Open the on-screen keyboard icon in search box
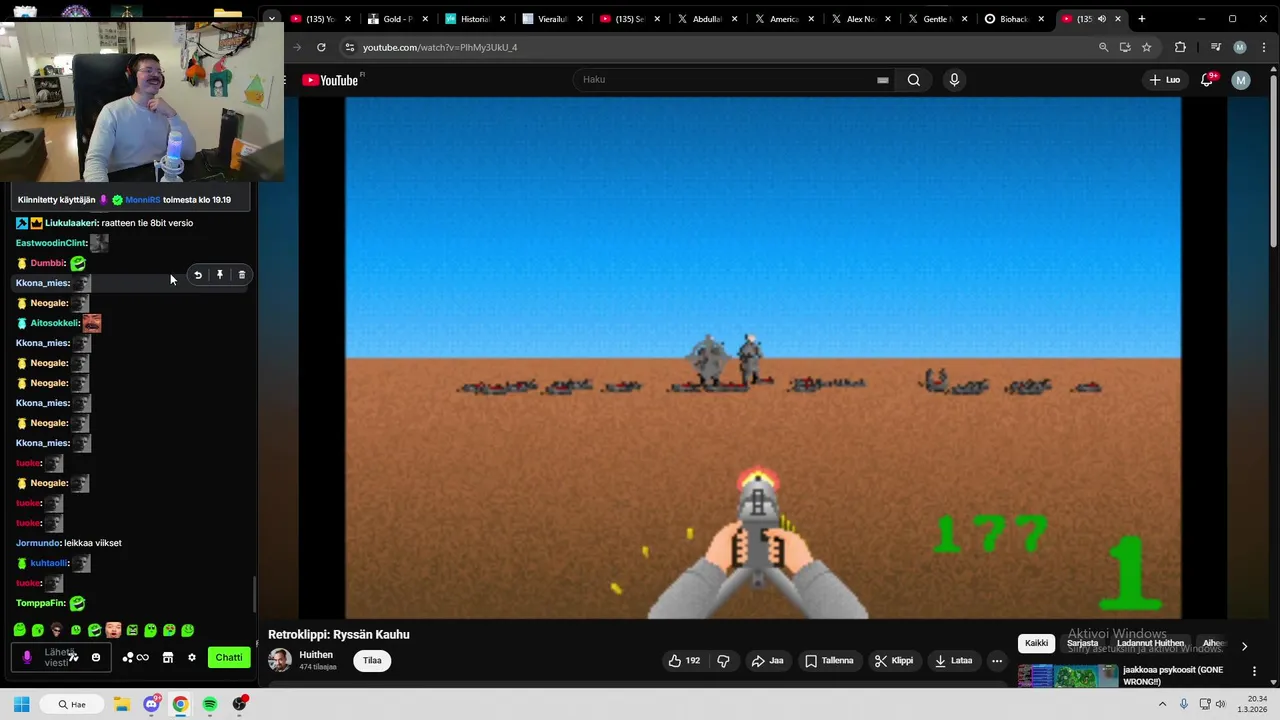 (882, 80)
